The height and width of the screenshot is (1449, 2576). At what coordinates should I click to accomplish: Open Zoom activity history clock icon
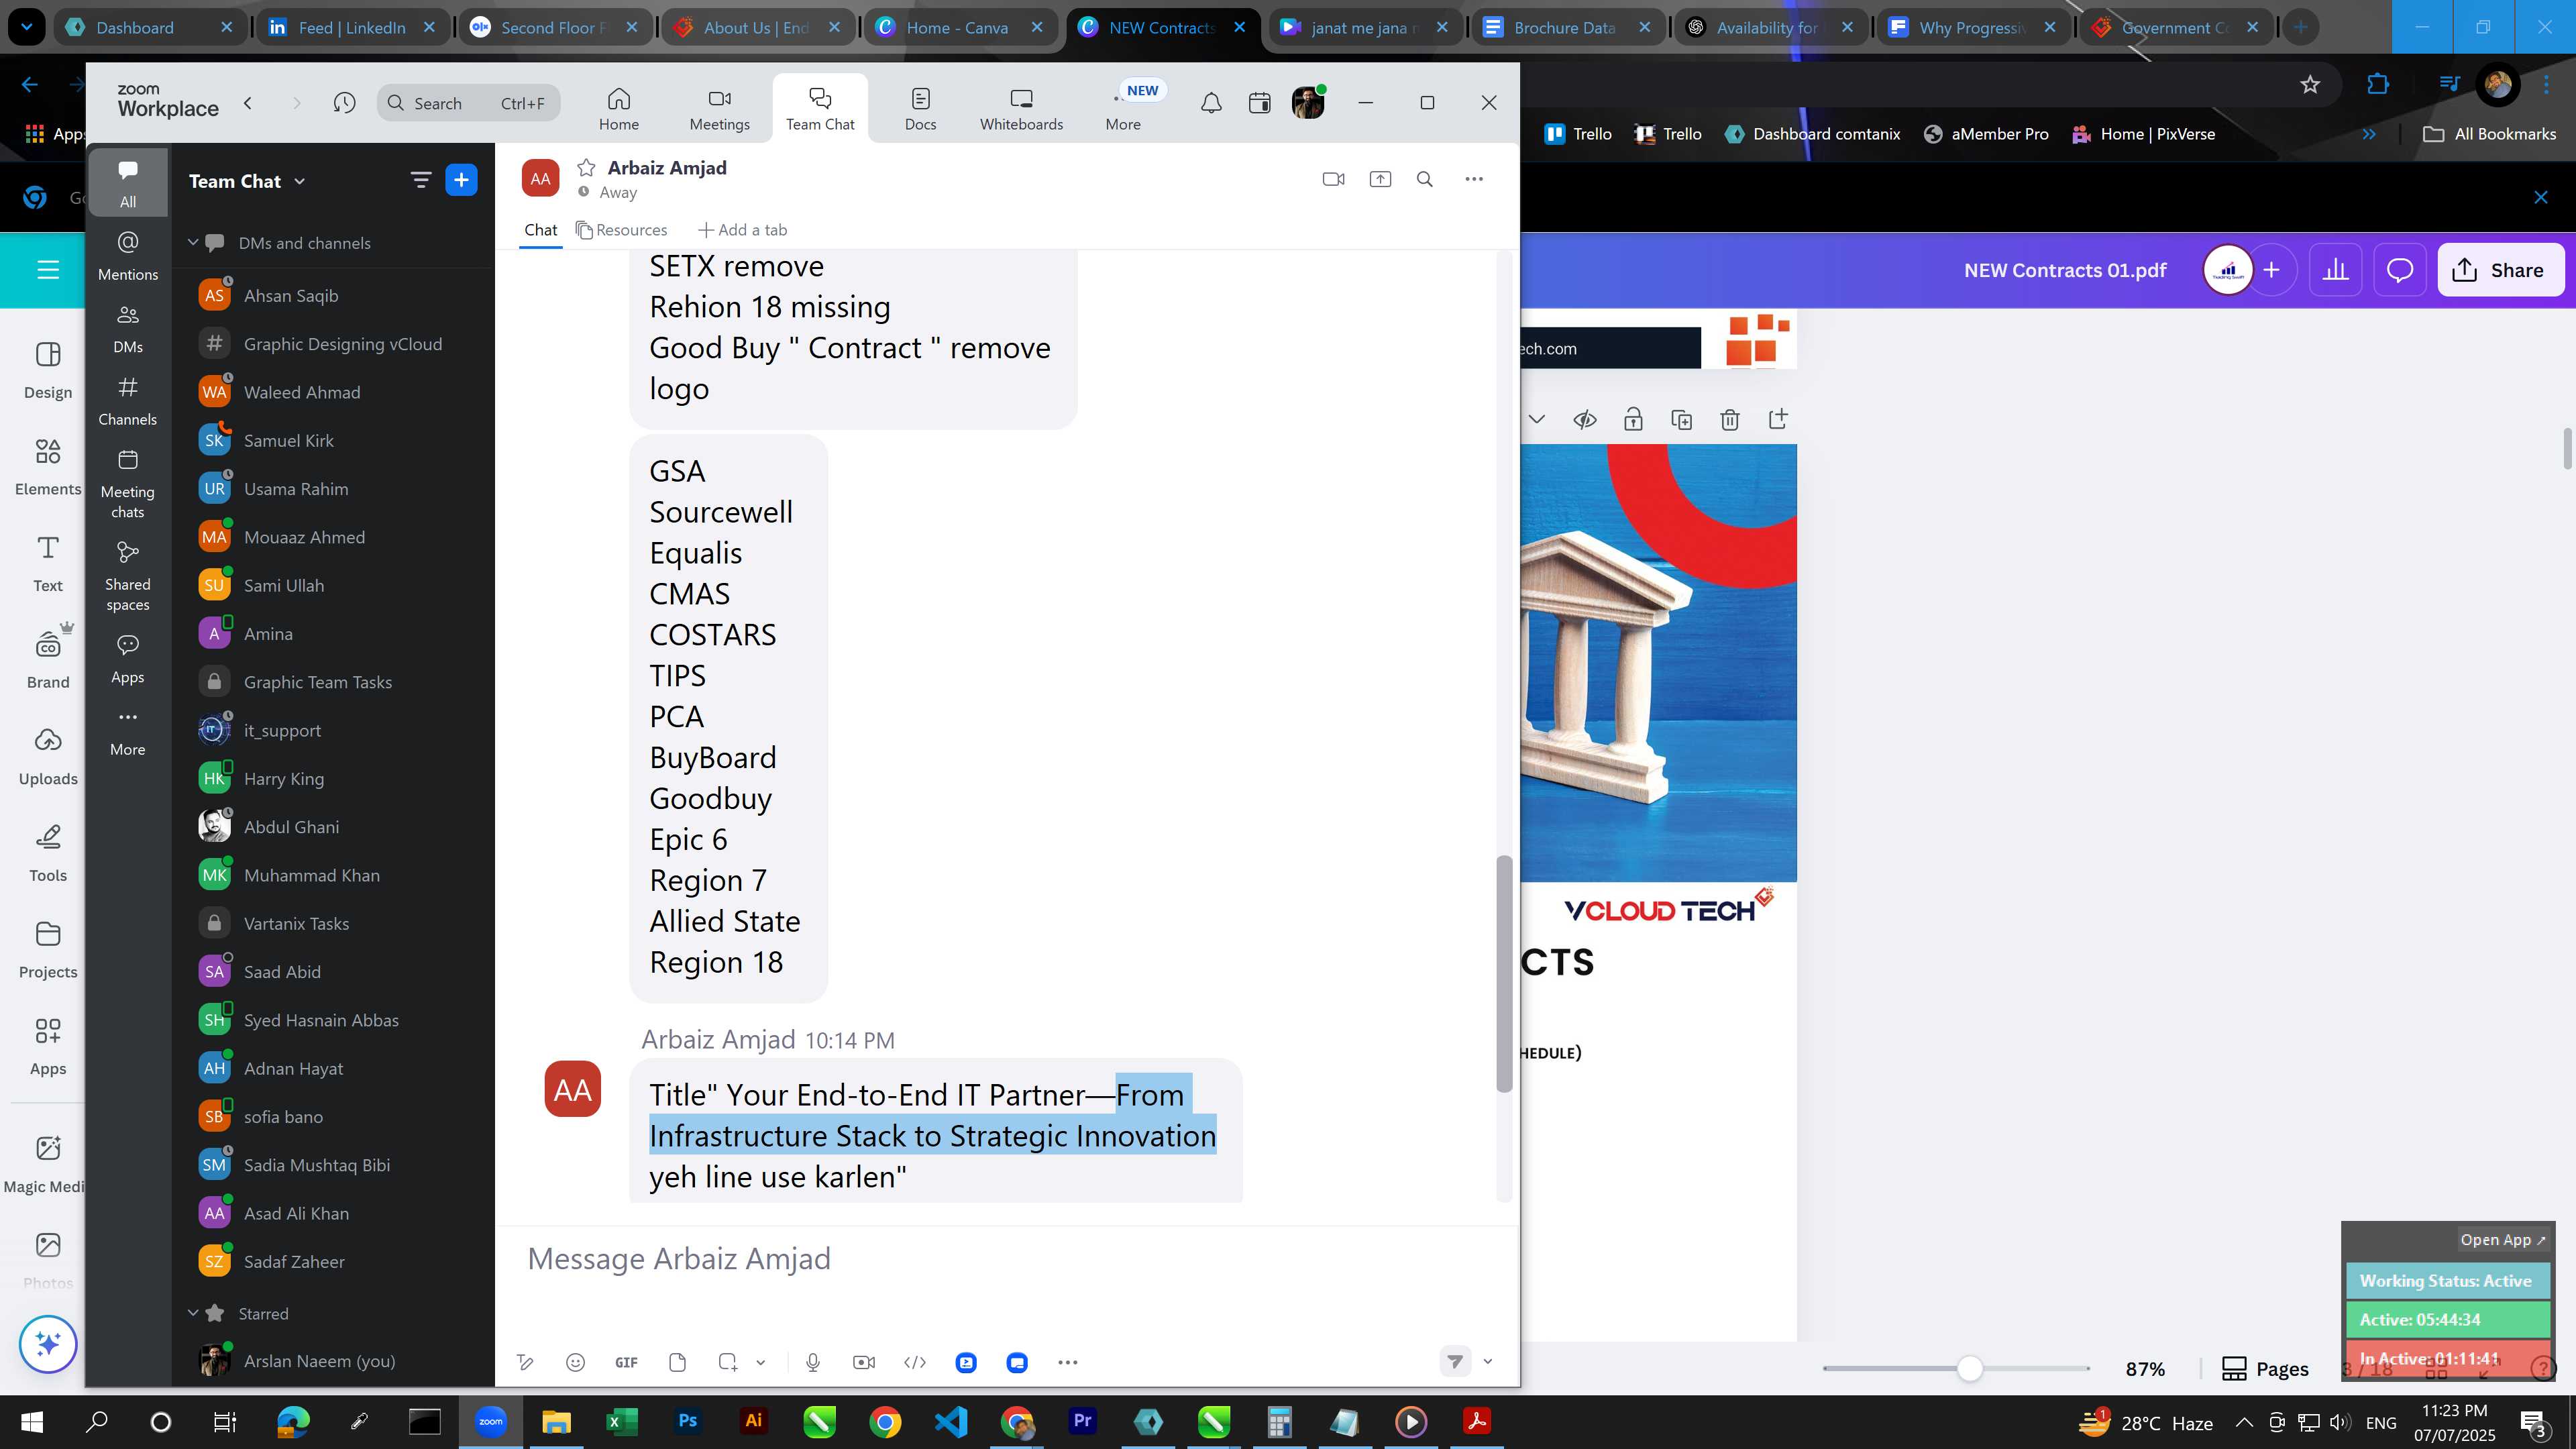coord(344,103)
